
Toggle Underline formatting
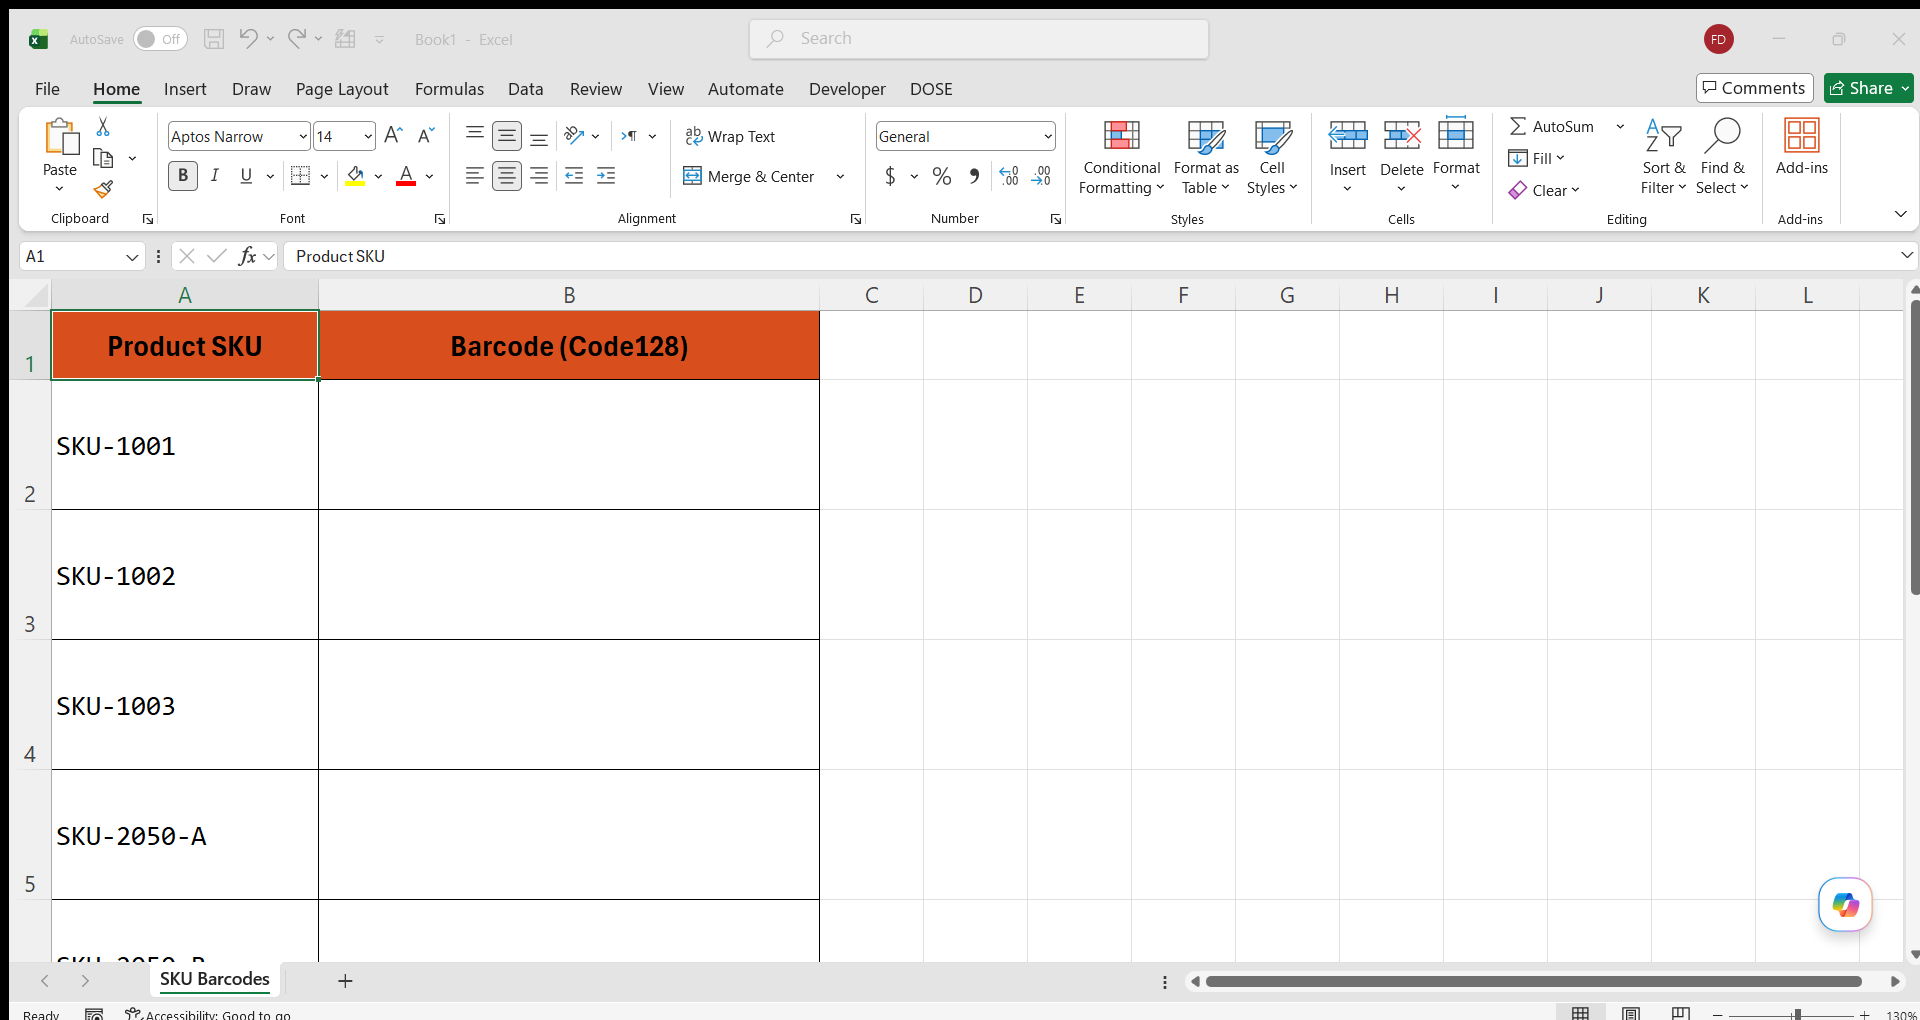[246, 176]
